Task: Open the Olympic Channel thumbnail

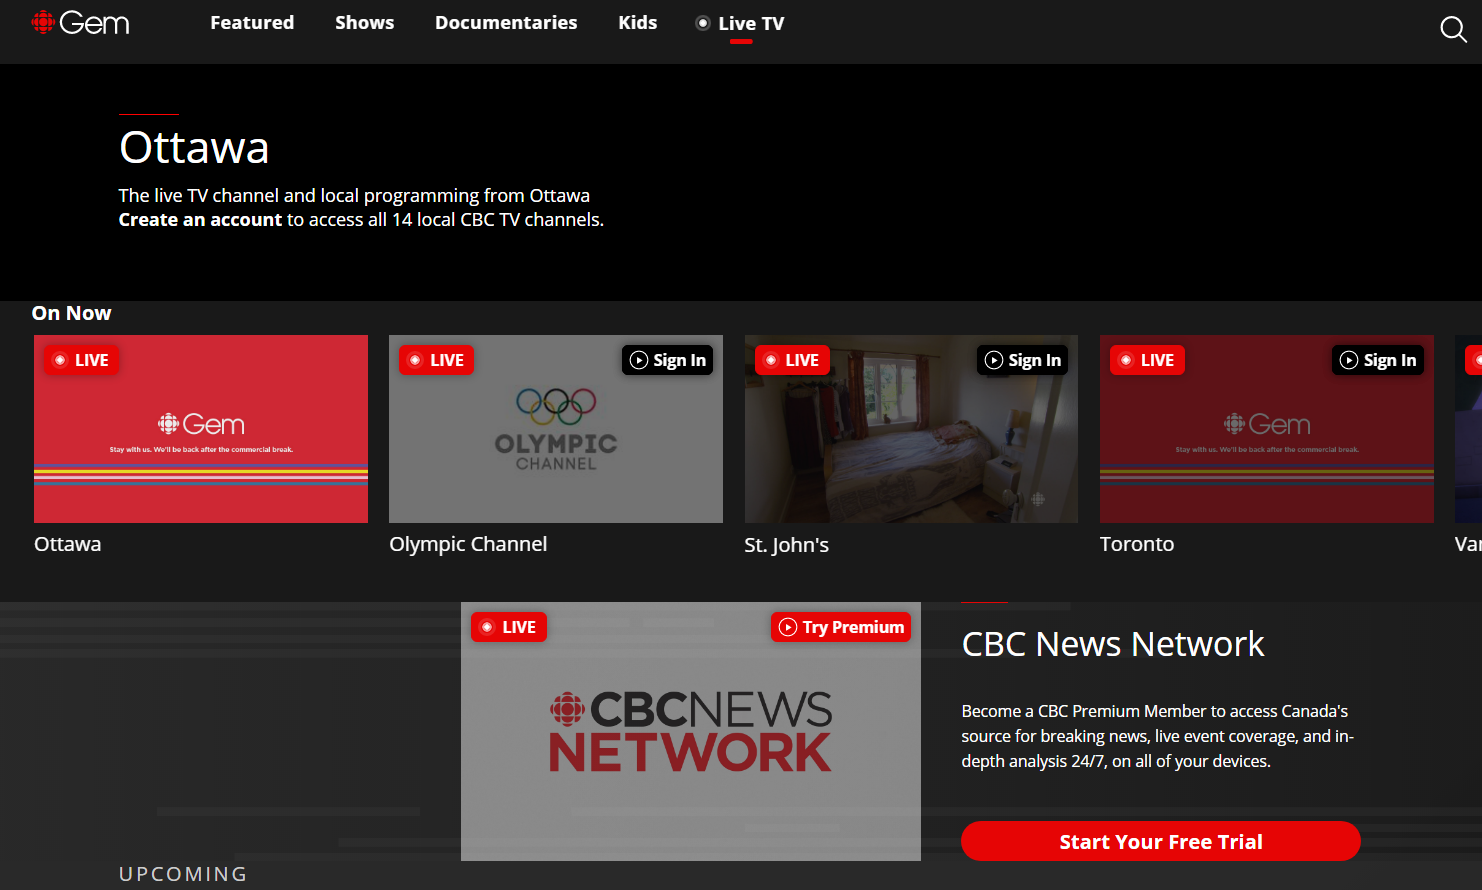Action: [556, 429]
